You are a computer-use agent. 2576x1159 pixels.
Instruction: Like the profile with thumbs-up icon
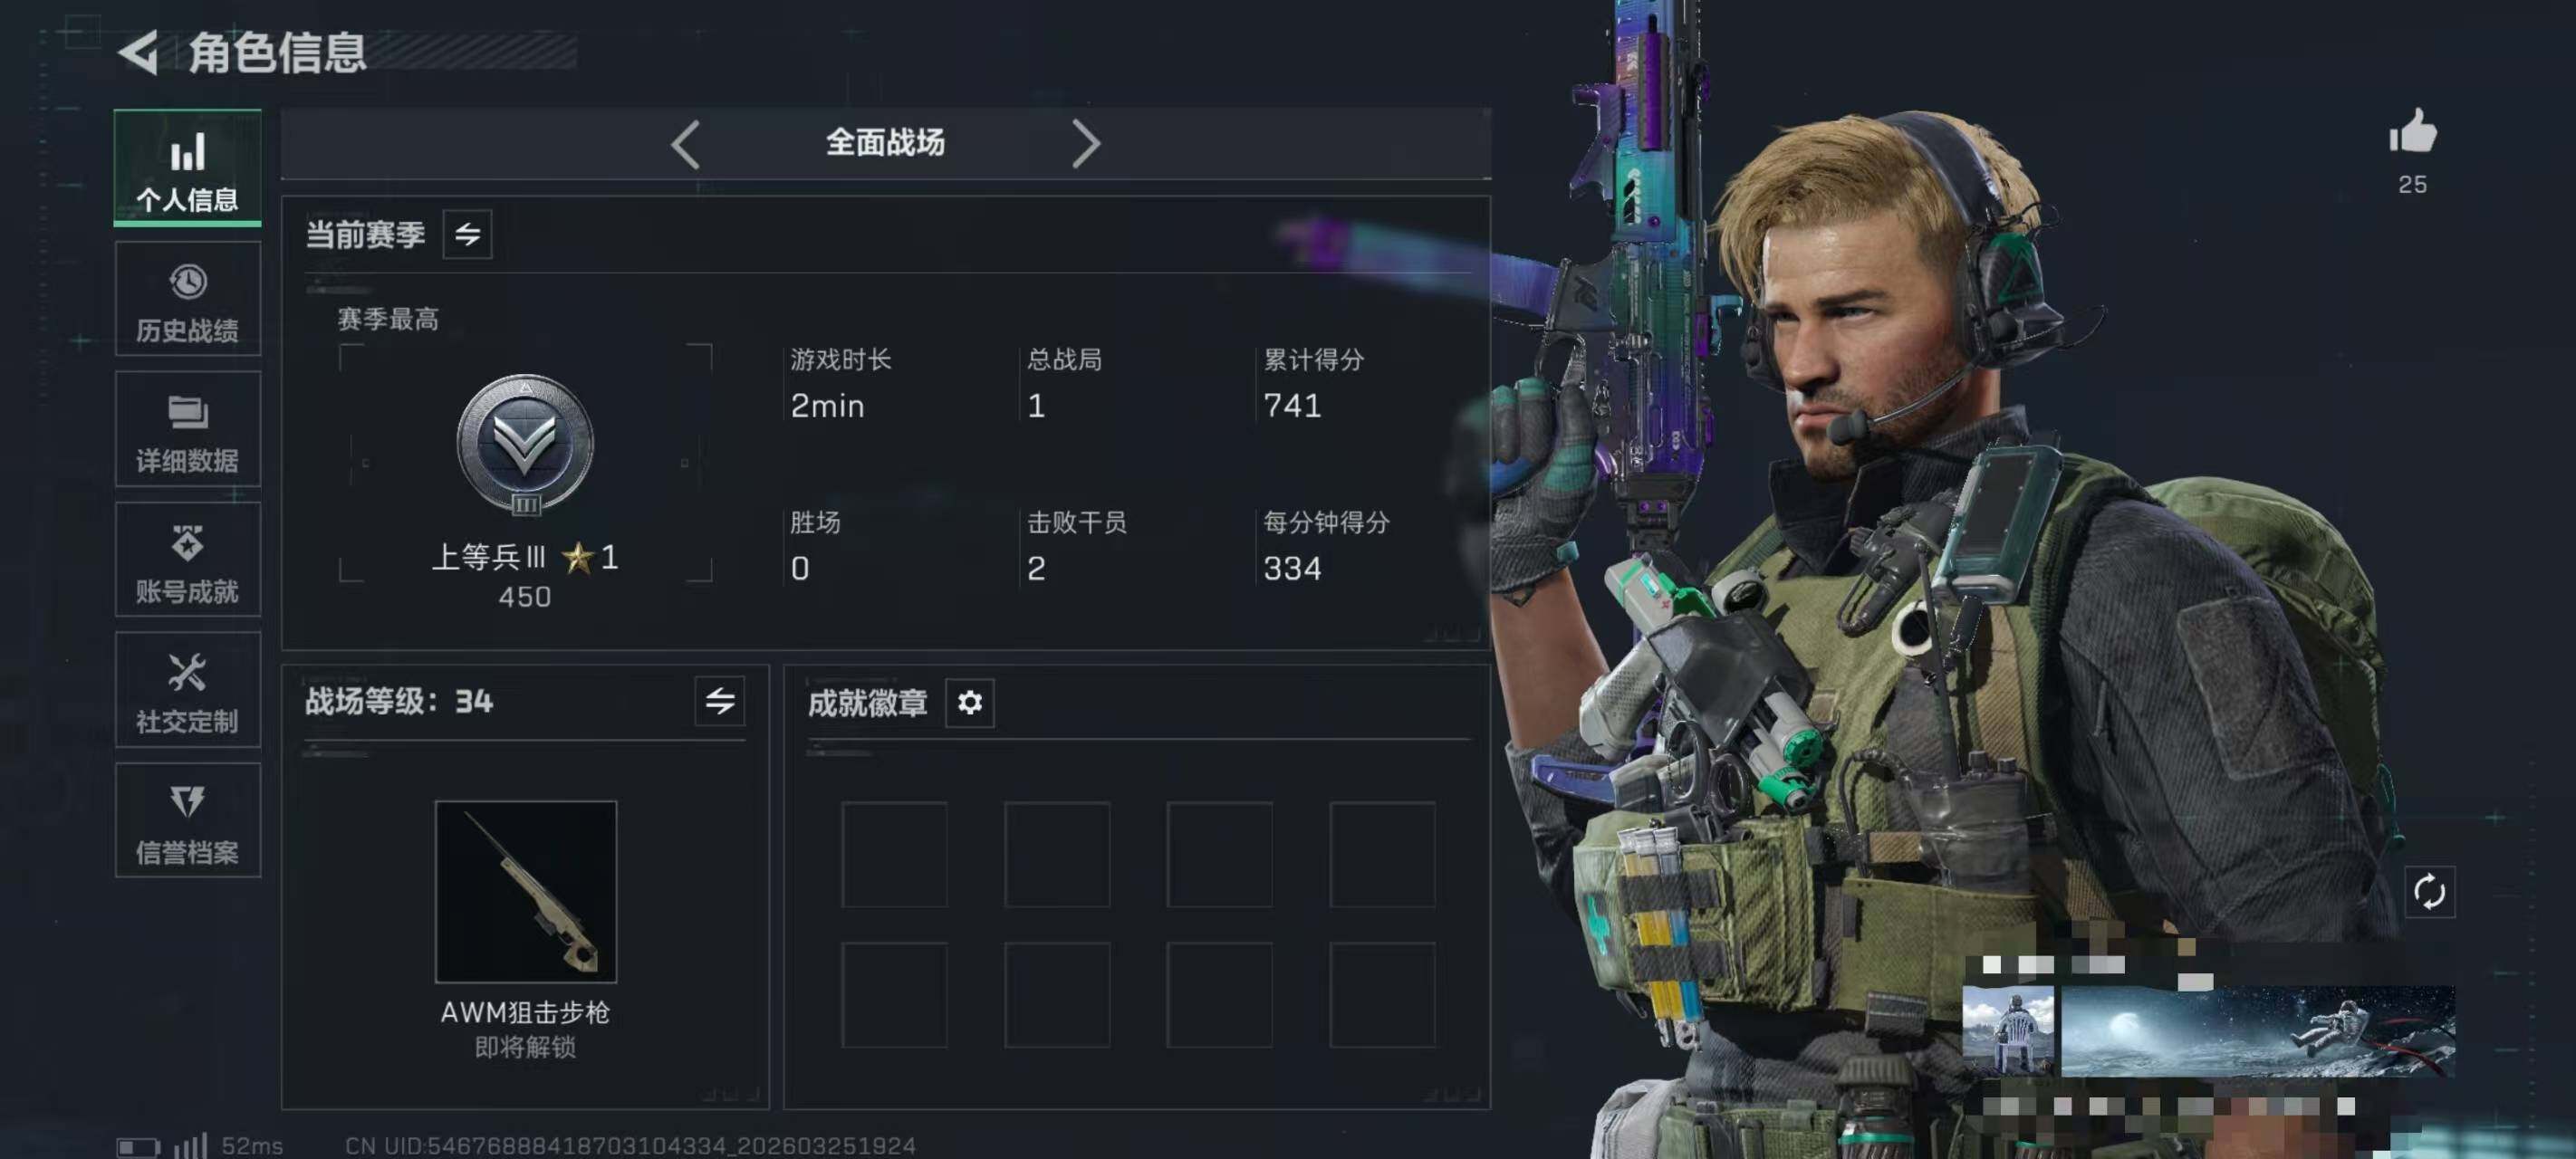point(2412,133)
